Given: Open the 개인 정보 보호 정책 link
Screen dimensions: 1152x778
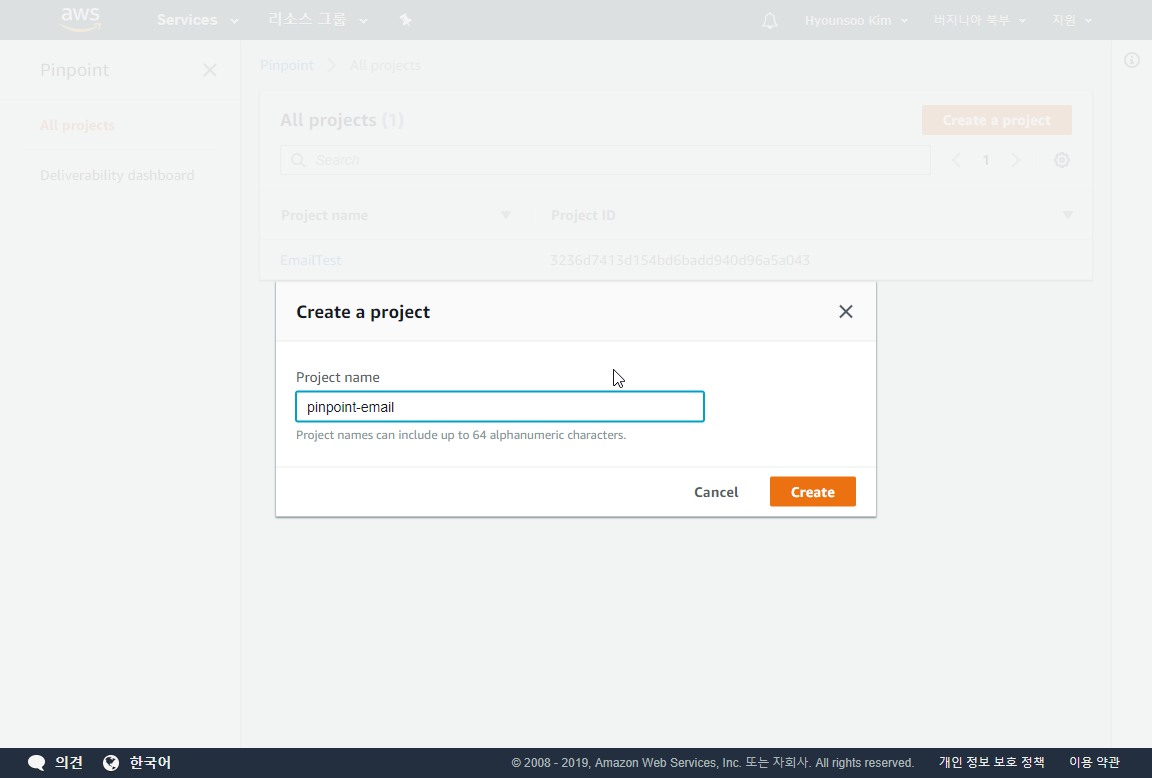Looking at the screenshot, I should (x=991, y=763).
